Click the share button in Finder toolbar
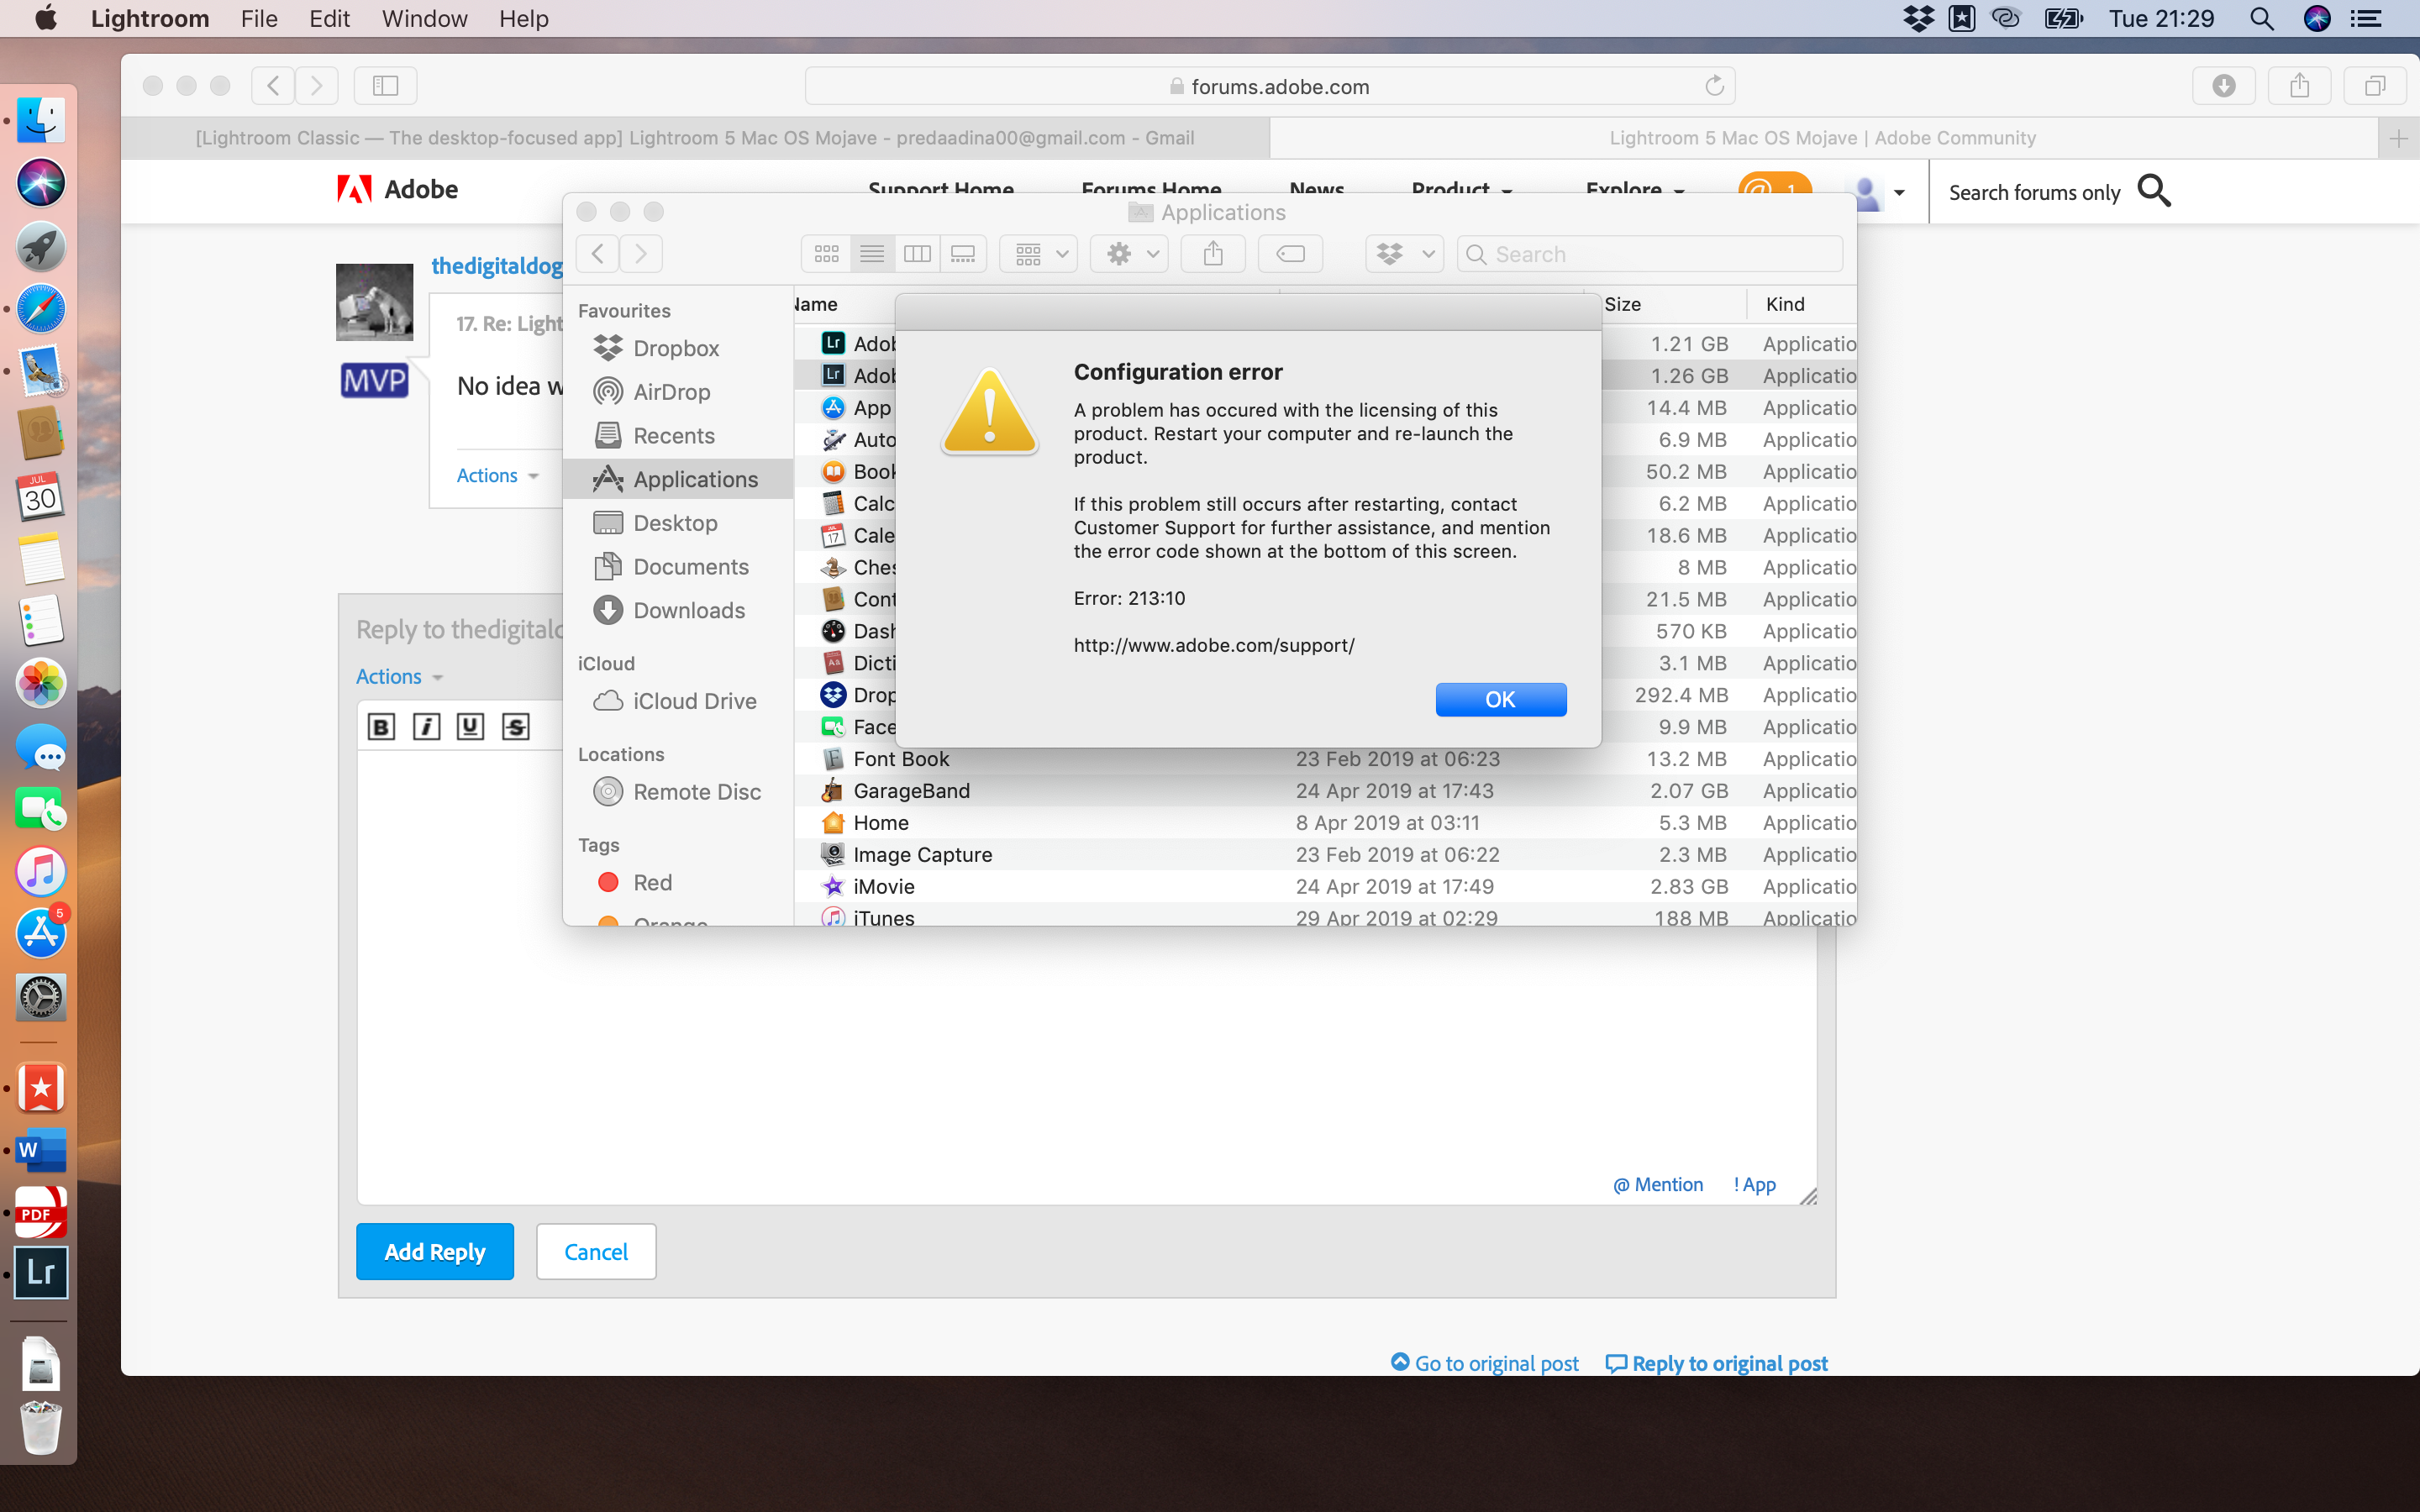Screen dimensions: 2420x1512 pos(1214,253)
